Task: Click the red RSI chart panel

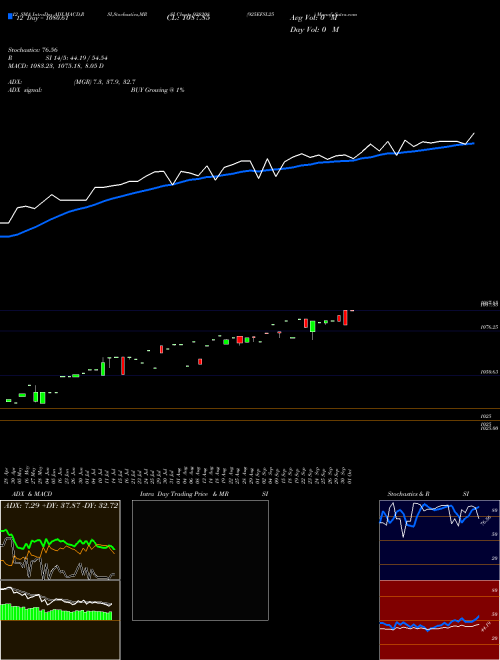Action: (439, 620)
